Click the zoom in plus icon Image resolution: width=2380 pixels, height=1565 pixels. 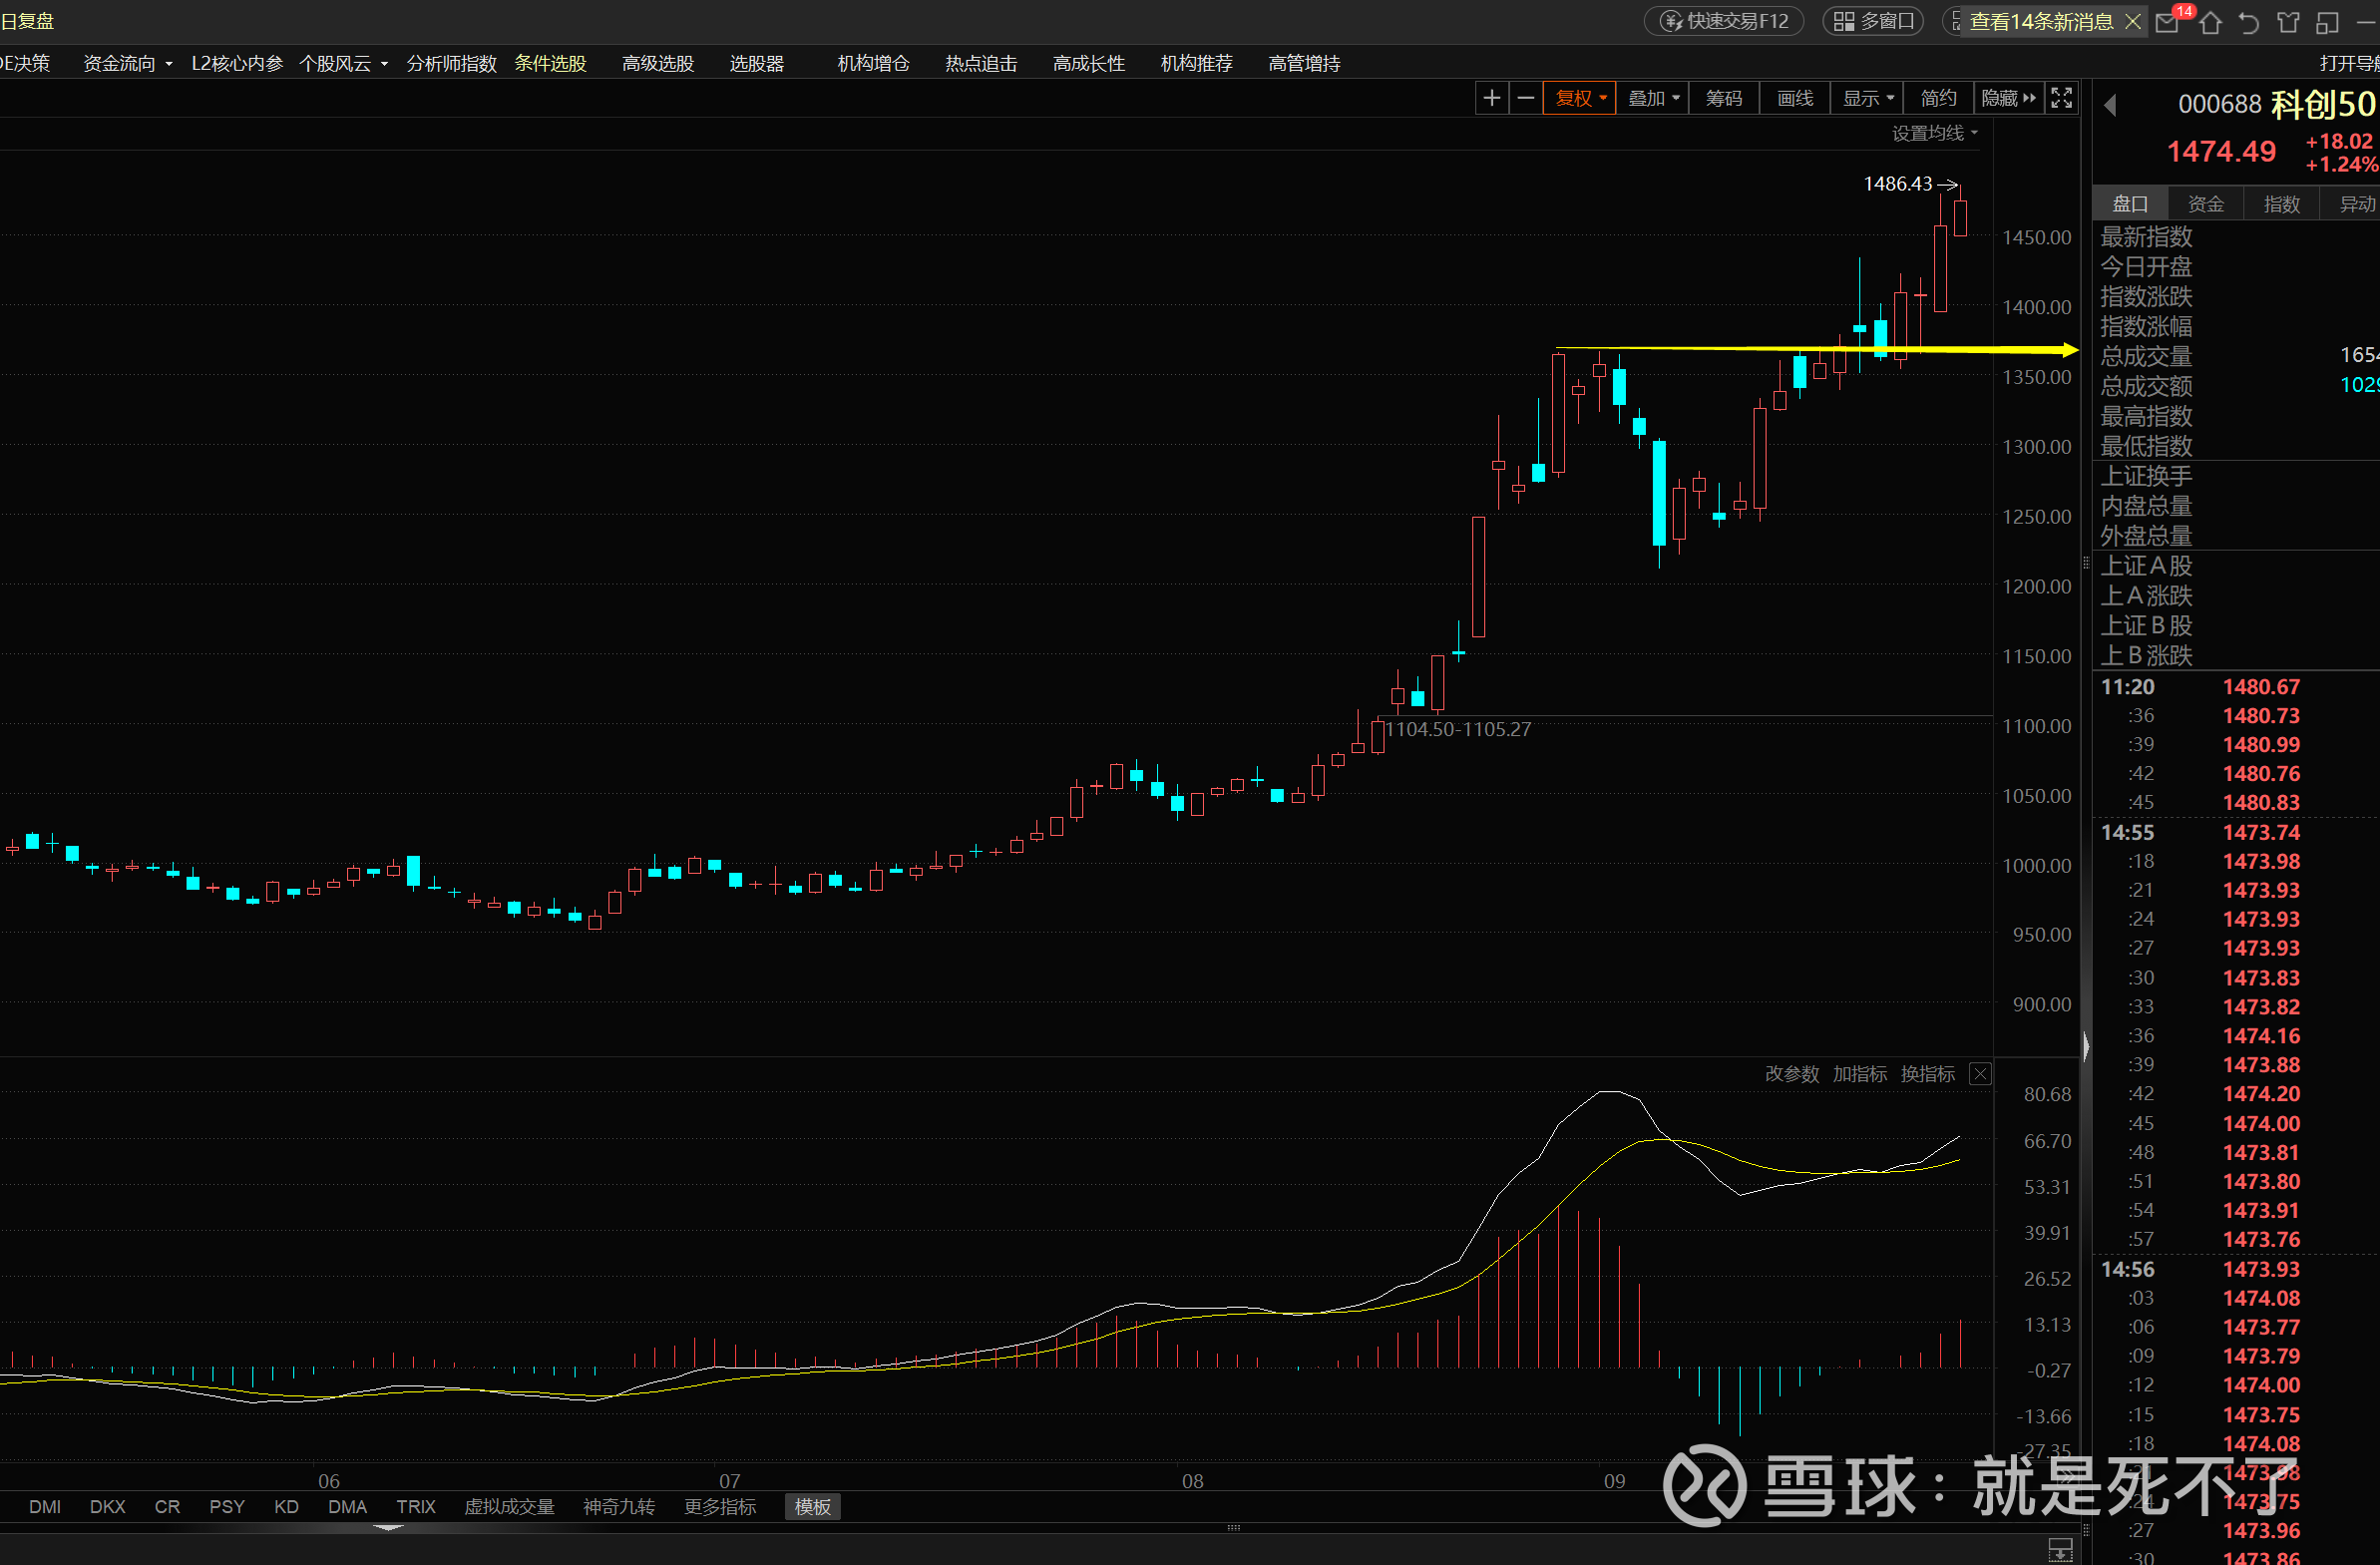pyautogui.click(x=1491, y=98)
